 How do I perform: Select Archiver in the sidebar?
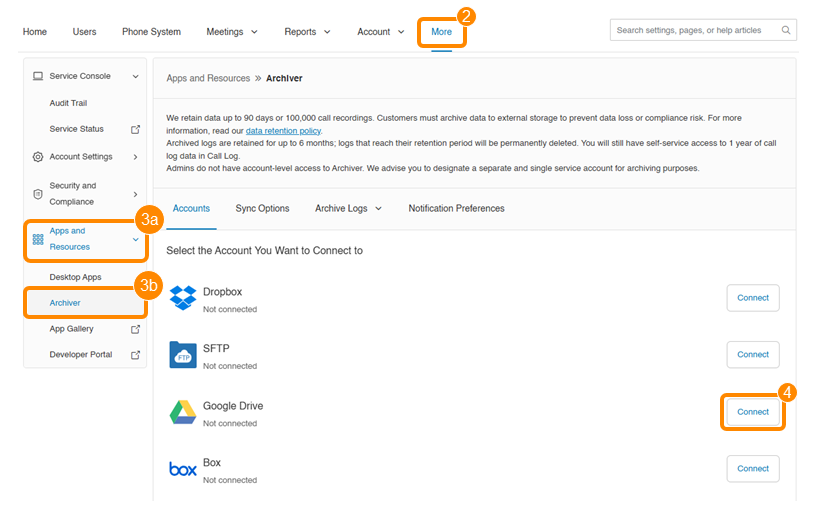click(x=65, y=303)
